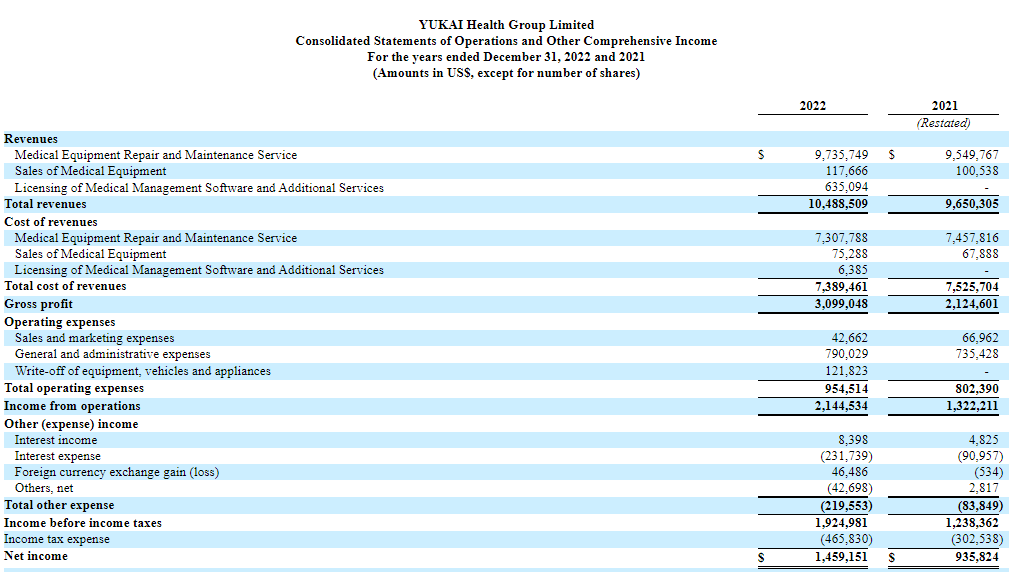
Task: Click 'General and administrative expenses' label
Action: tap(112, 354)
